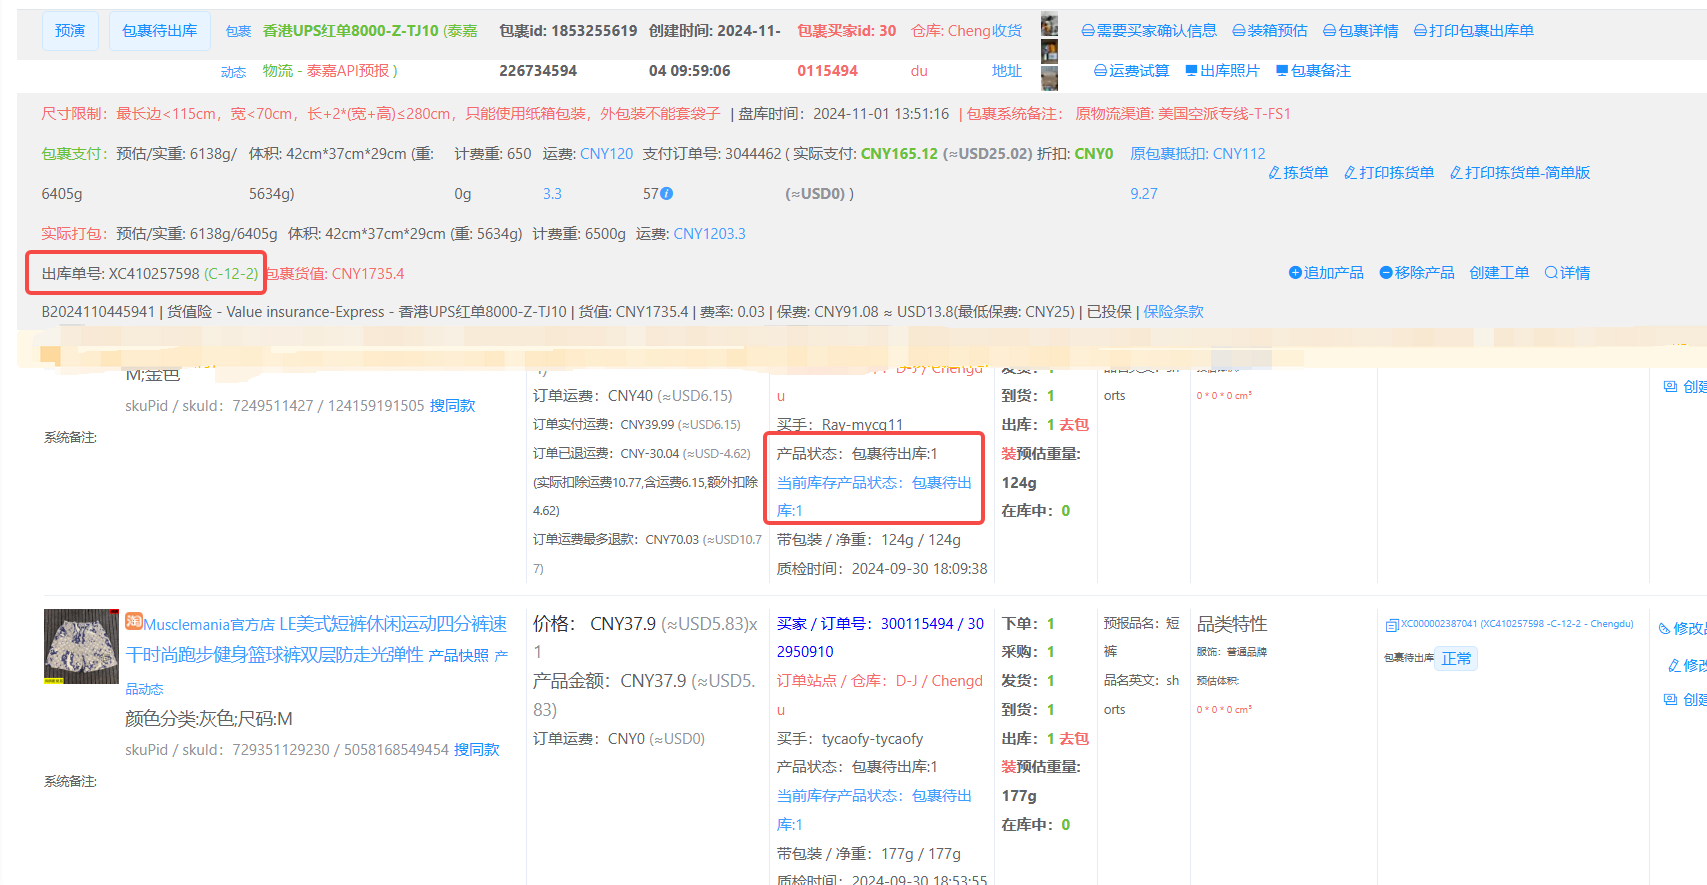1707x885 pixels.
Task: Open order number 300115494 link
Action: point(917,624)
